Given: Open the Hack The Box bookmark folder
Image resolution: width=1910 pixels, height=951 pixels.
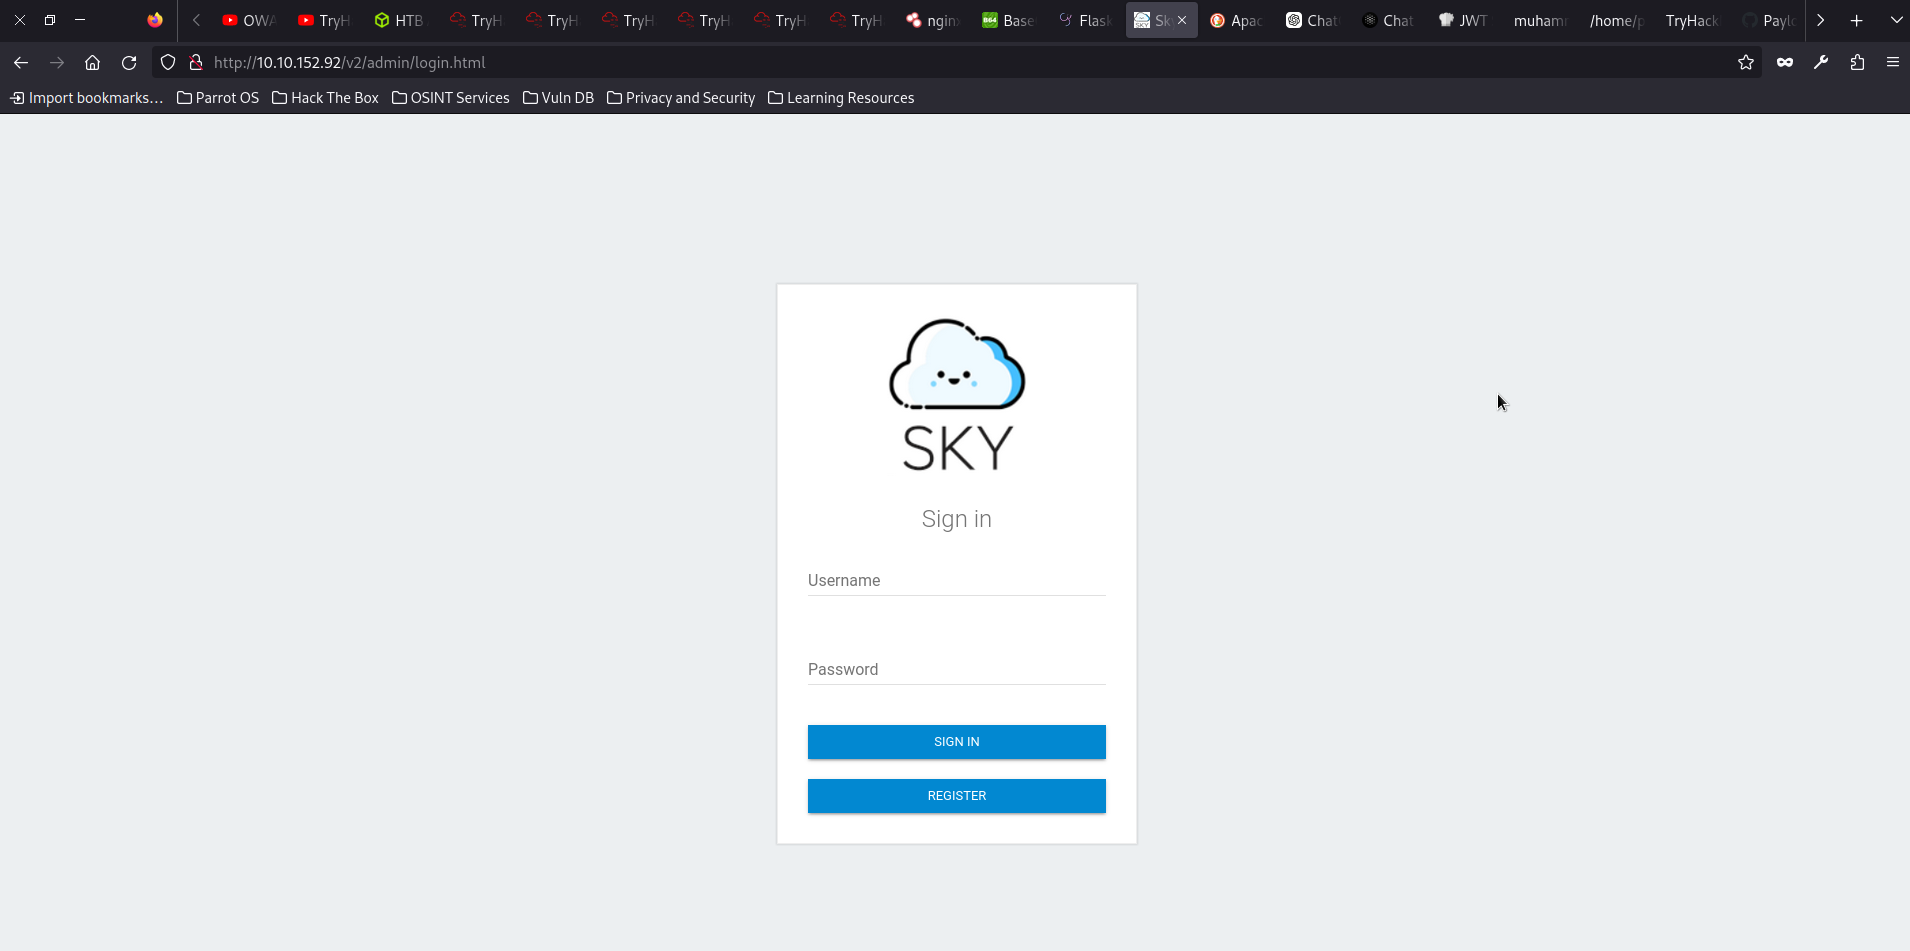Looking at the screenshot, I should pos(325,98).
